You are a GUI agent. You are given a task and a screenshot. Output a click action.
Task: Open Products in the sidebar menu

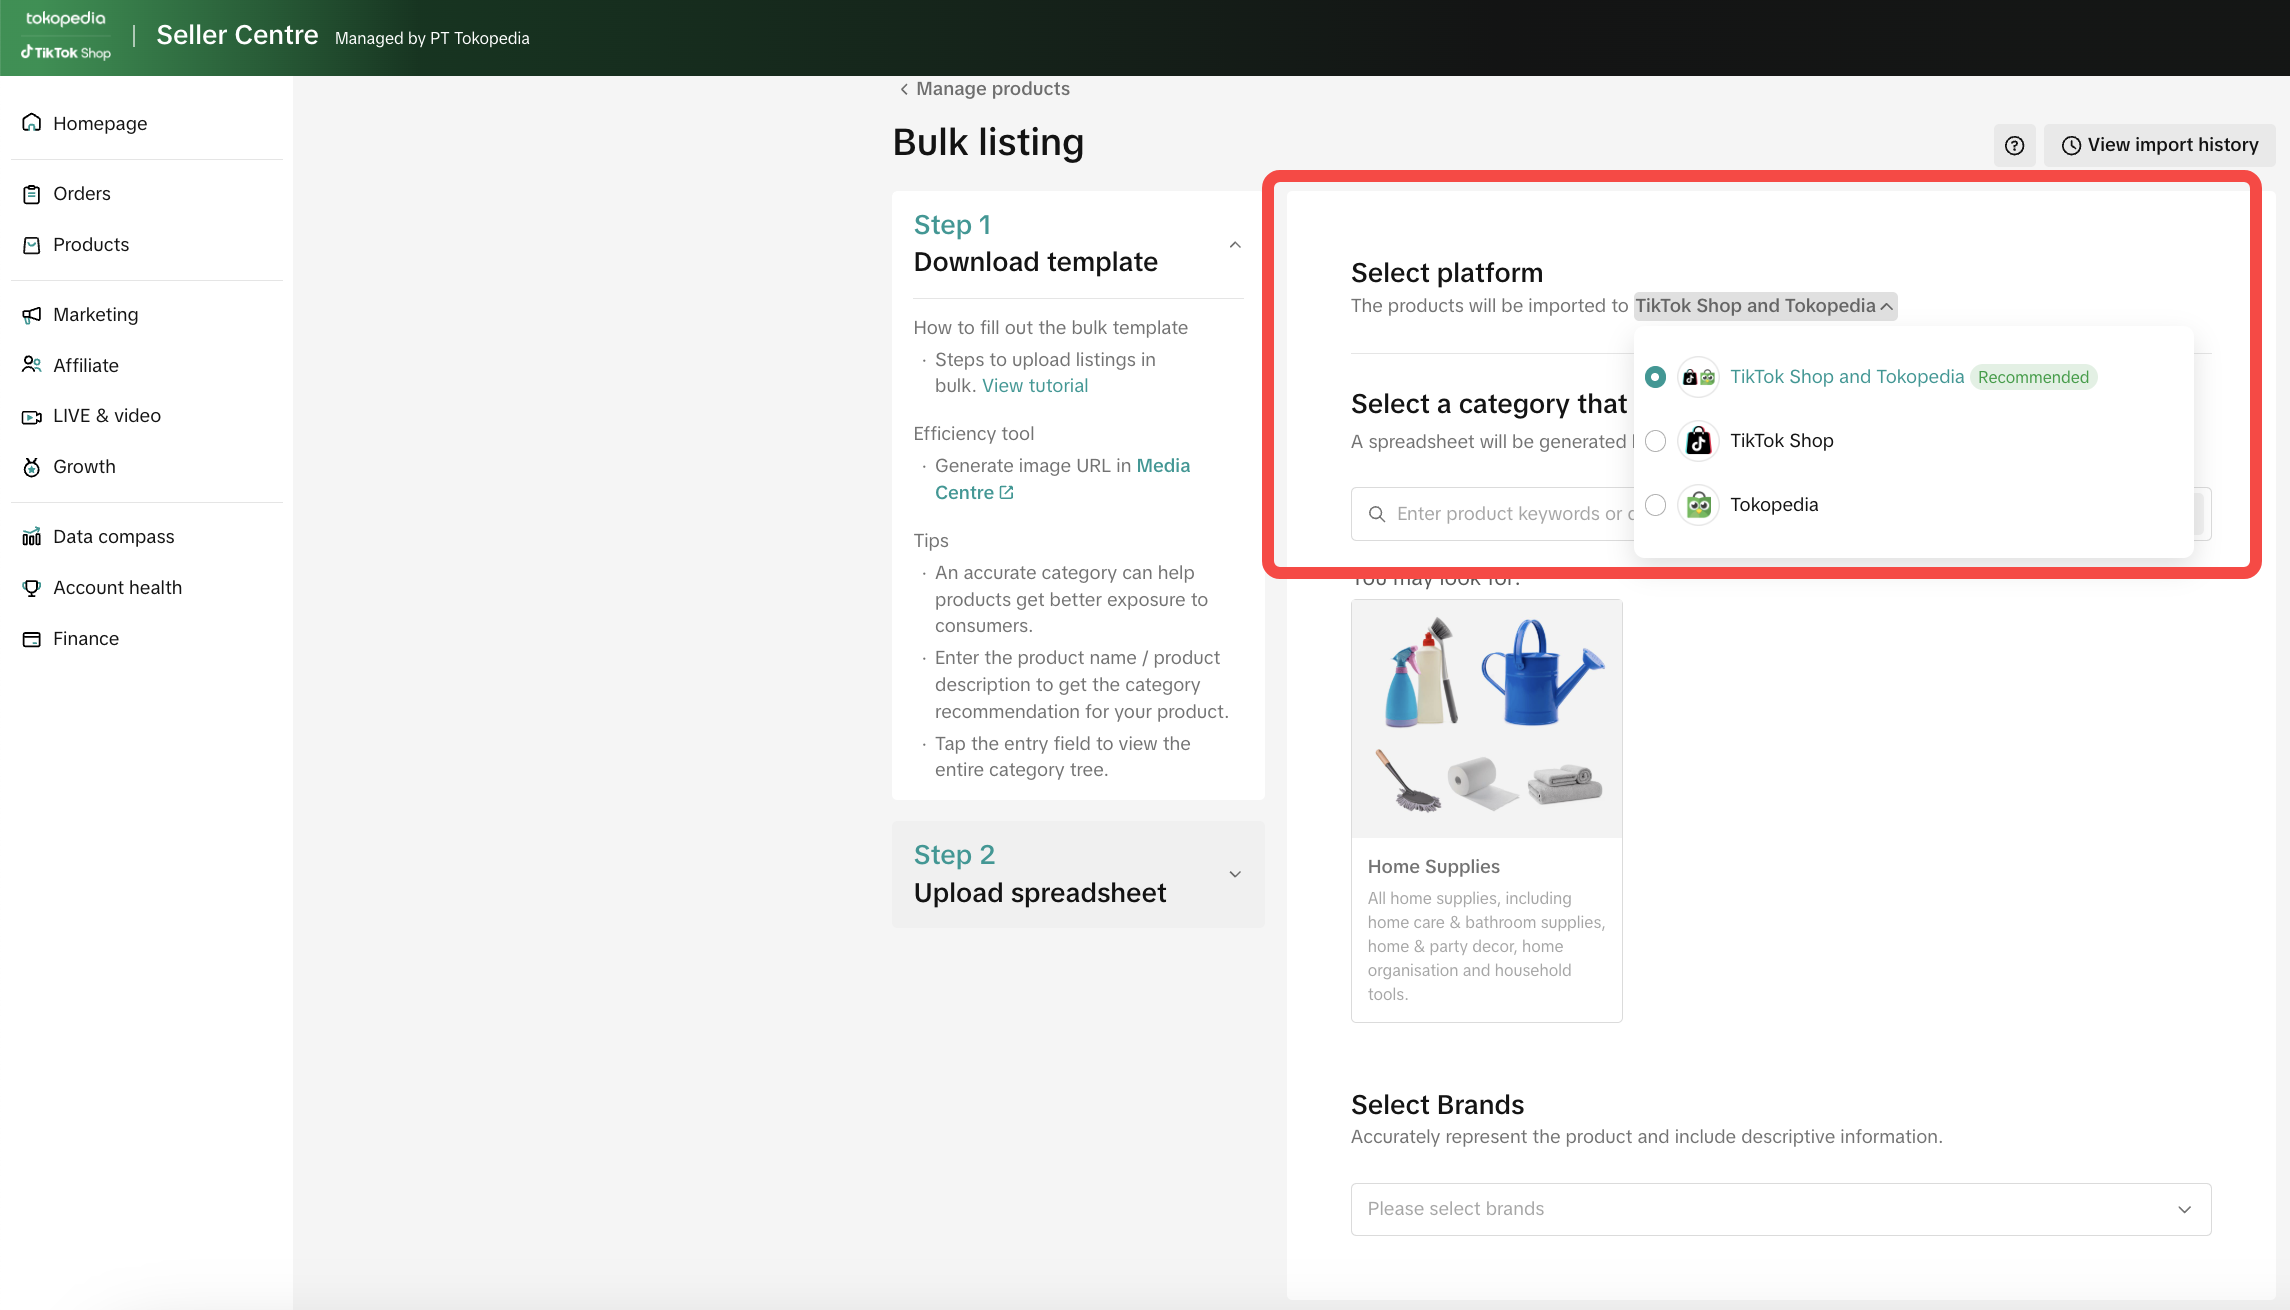coord(90,245)
